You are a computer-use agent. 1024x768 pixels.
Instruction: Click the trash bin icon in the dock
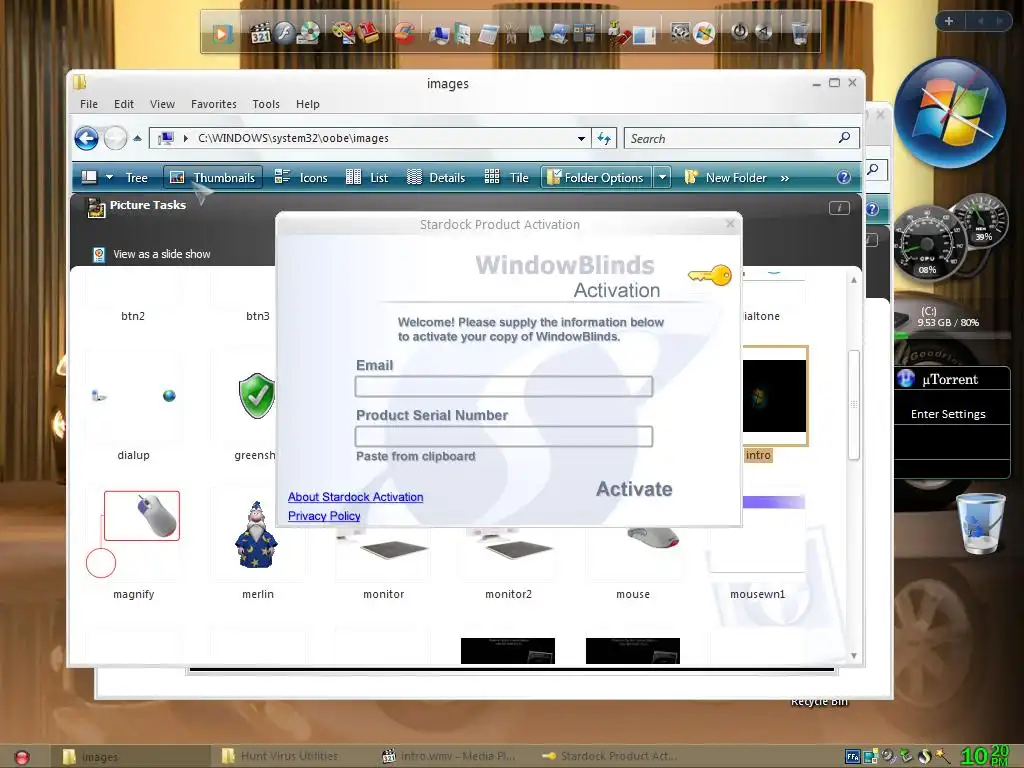click(x=799, y=33)
